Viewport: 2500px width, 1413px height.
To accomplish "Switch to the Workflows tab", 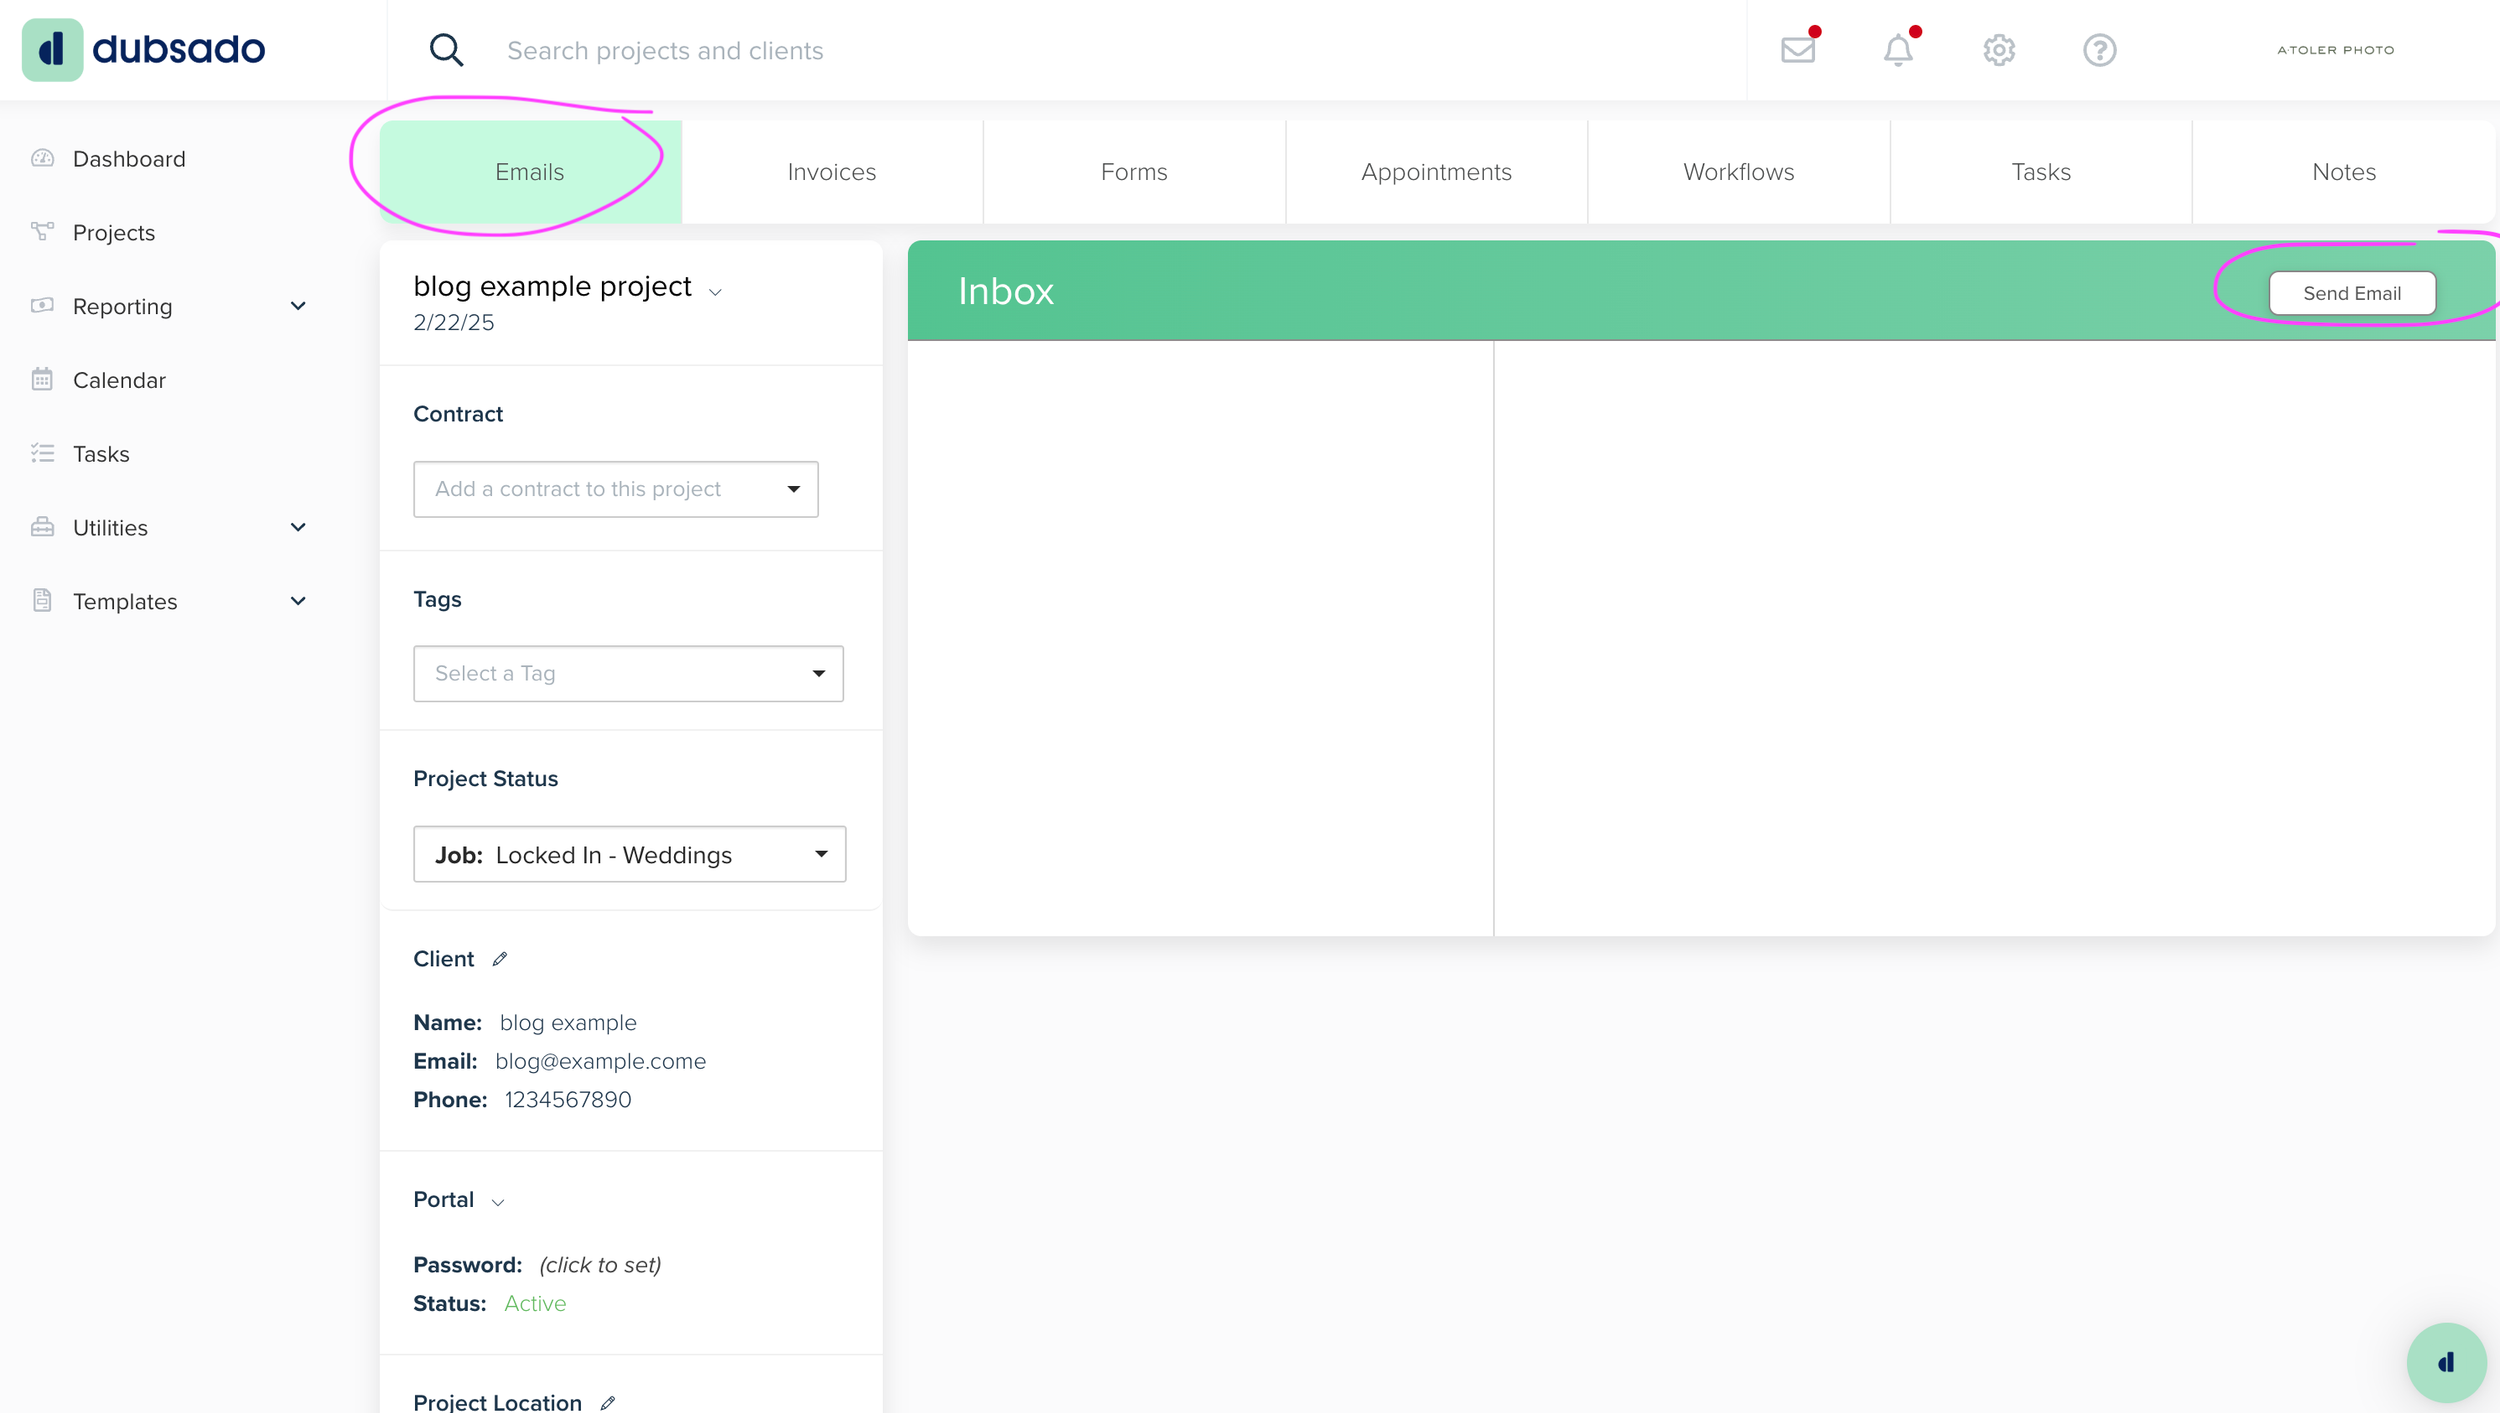I will [1739, 172].
